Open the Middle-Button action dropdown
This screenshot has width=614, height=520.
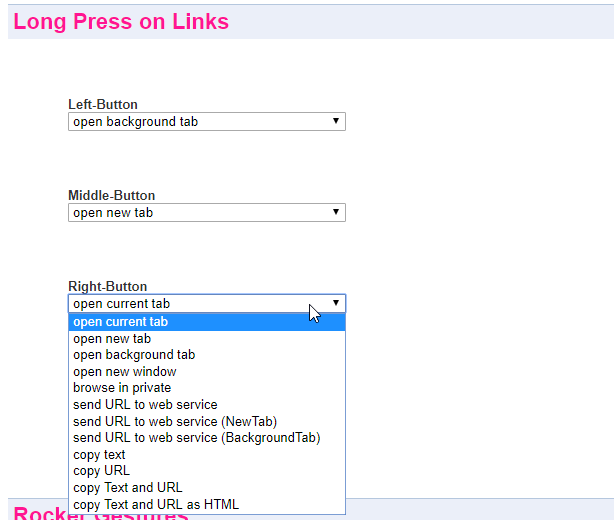(x=207, y=213)
